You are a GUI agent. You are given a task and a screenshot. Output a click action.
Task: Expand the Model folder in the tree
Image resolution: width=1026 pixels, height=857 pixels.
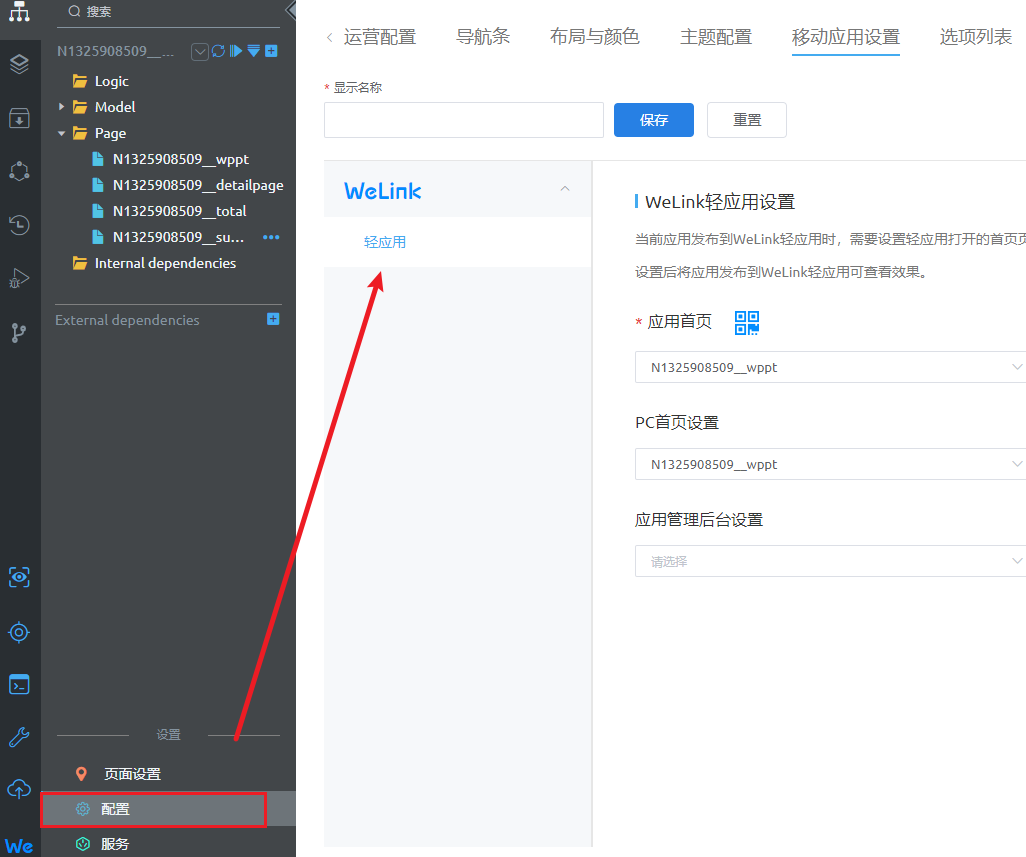[60, 106]
